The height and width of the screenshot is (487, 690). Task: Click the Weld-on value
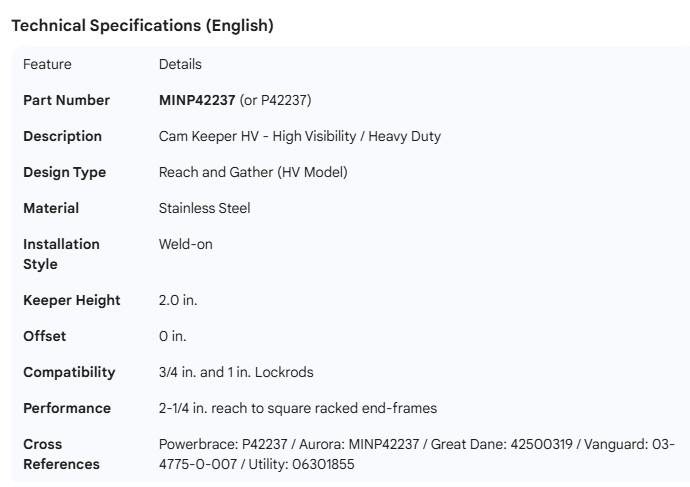(x=185, y=244)
